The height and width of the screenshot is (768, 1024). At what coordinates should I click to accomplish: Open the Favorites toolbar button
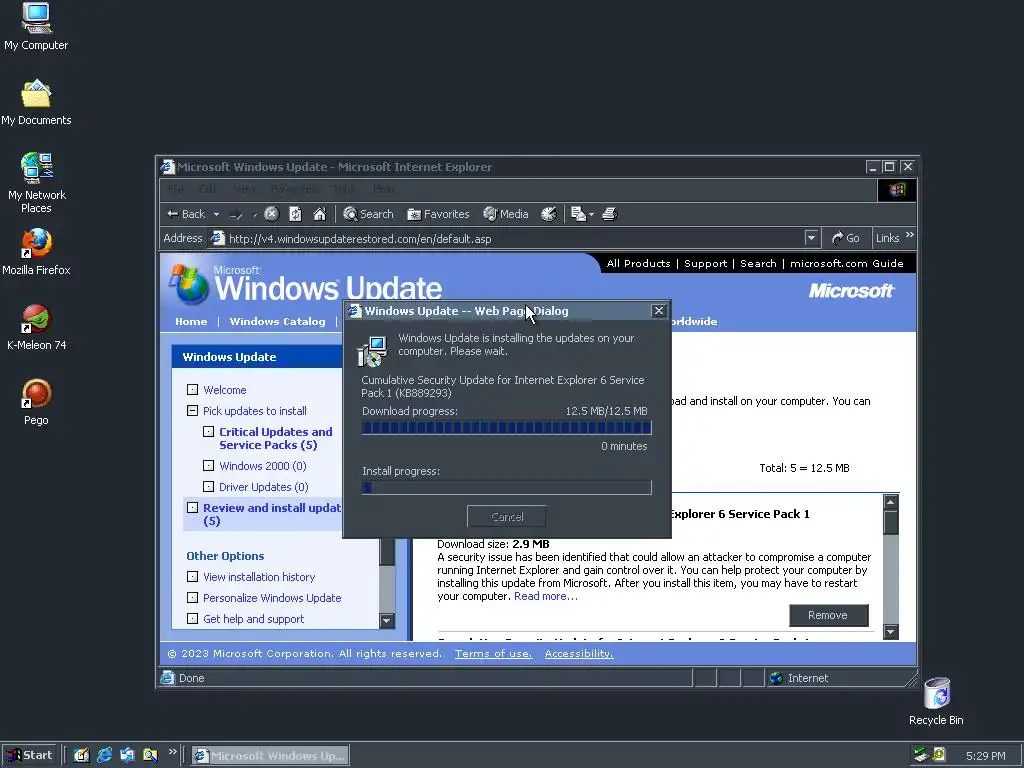click(438, 214)
